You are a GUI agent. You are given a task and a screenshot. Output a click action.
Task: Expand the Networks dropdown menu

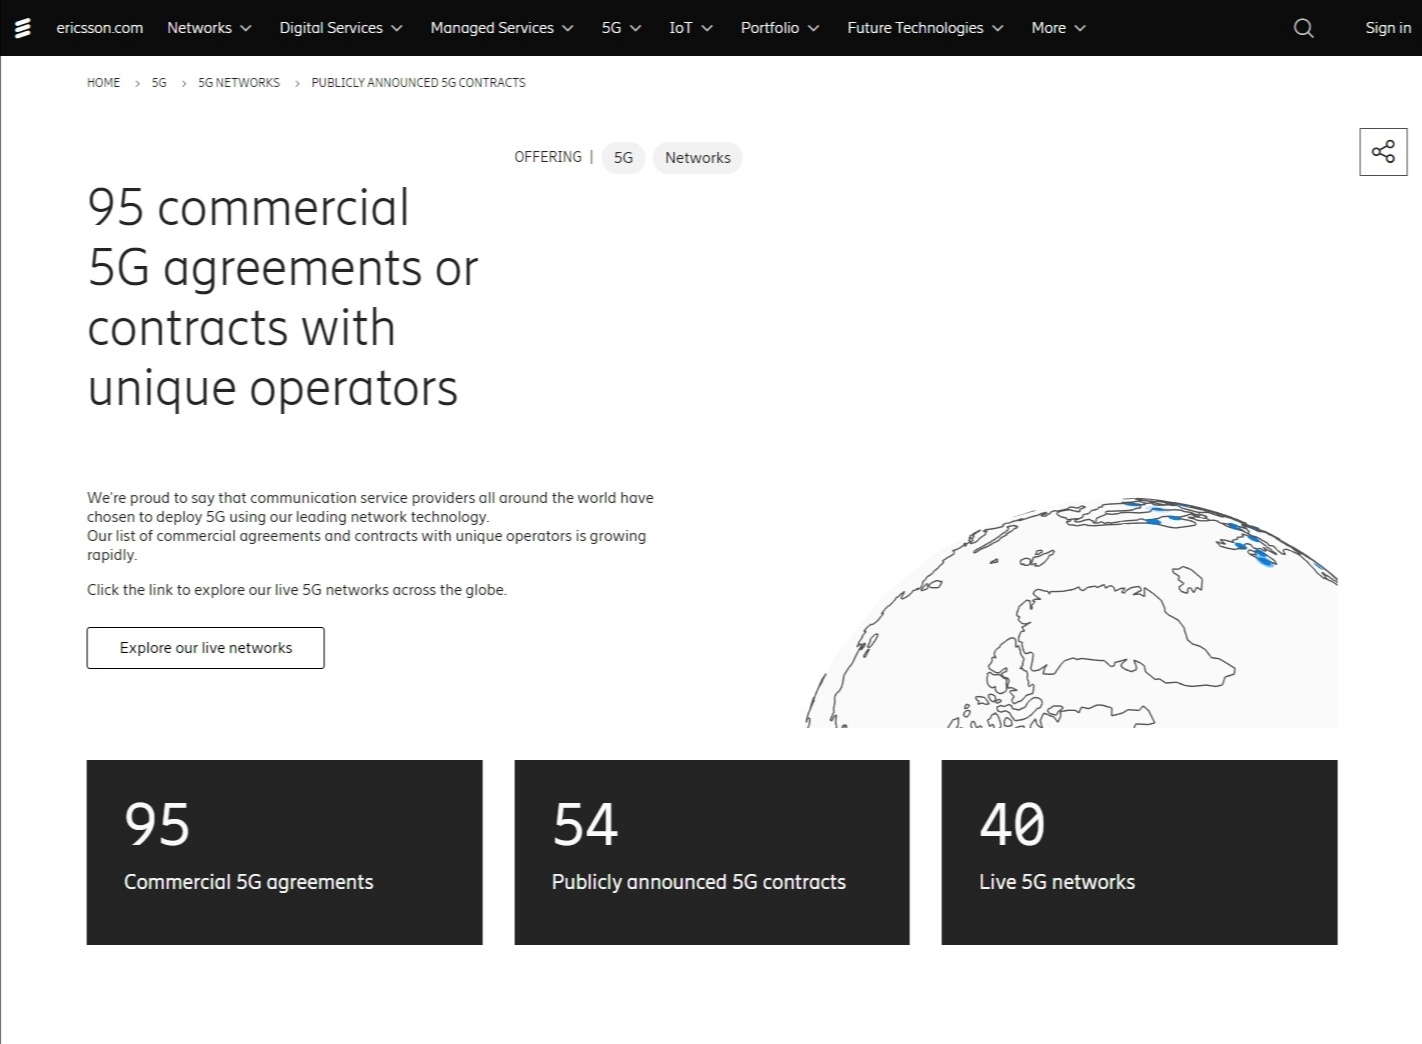[209, 28]
